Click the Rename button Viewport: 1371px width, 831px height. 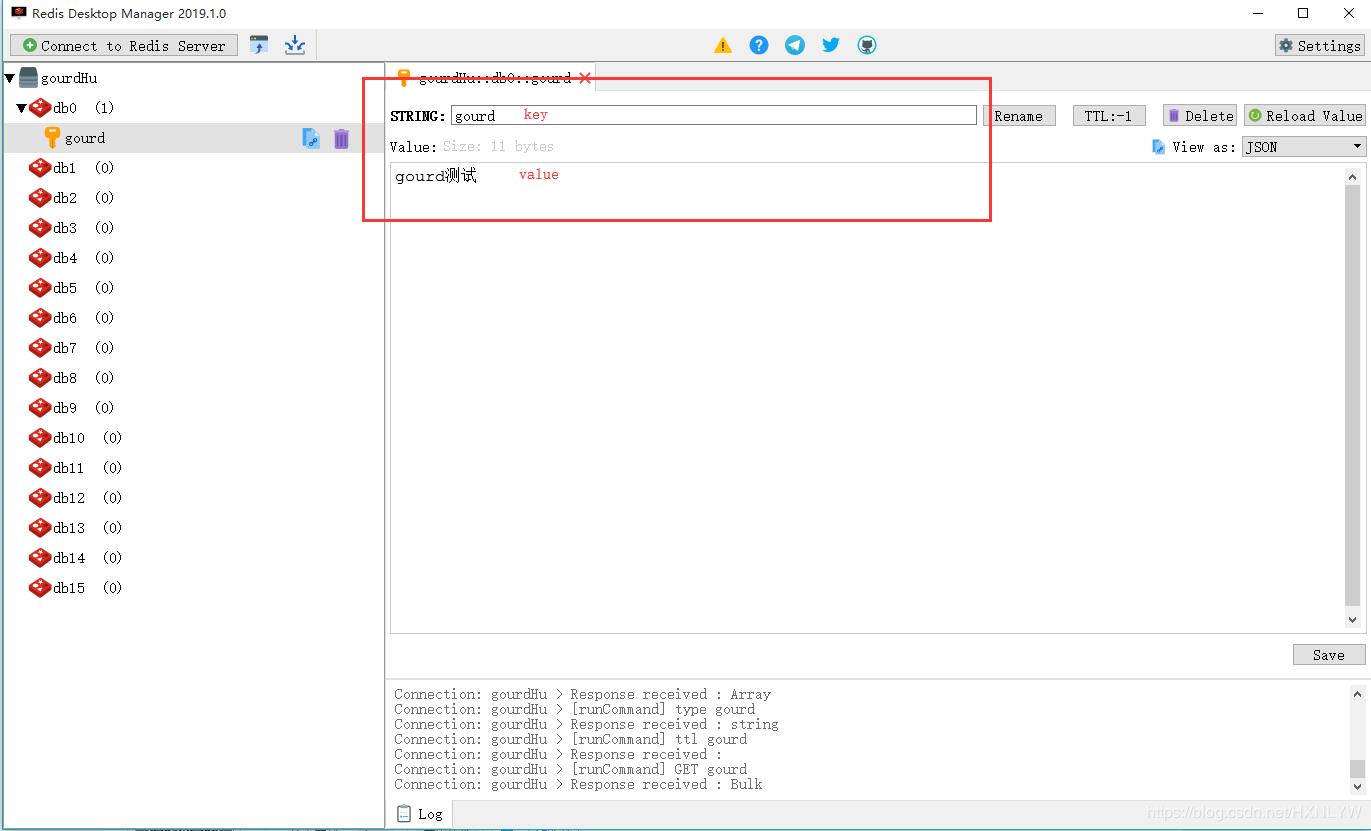(x=1018, y=116)
